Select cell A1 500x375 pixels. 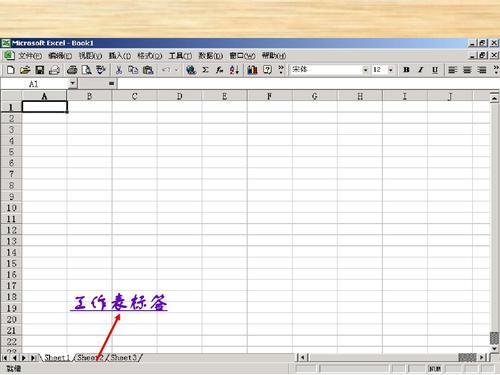click(x=45, y=107)
